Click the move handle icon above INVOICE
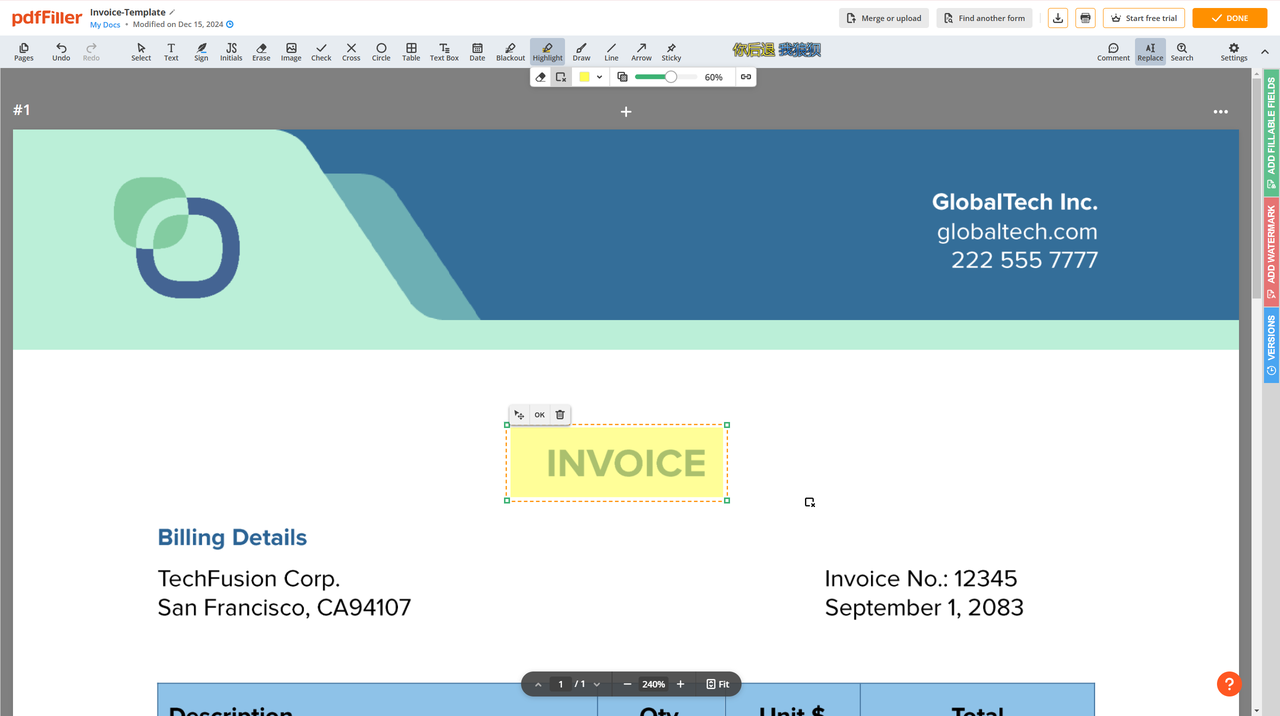Viewport: 1280px width, 716px height. click(x=519, y=415)
